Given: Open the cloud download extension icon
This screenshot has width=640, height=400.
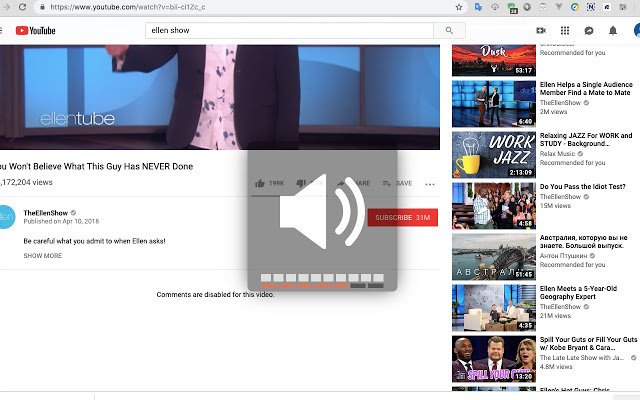Looking at the screenshot, I should (x=495, y=7).
